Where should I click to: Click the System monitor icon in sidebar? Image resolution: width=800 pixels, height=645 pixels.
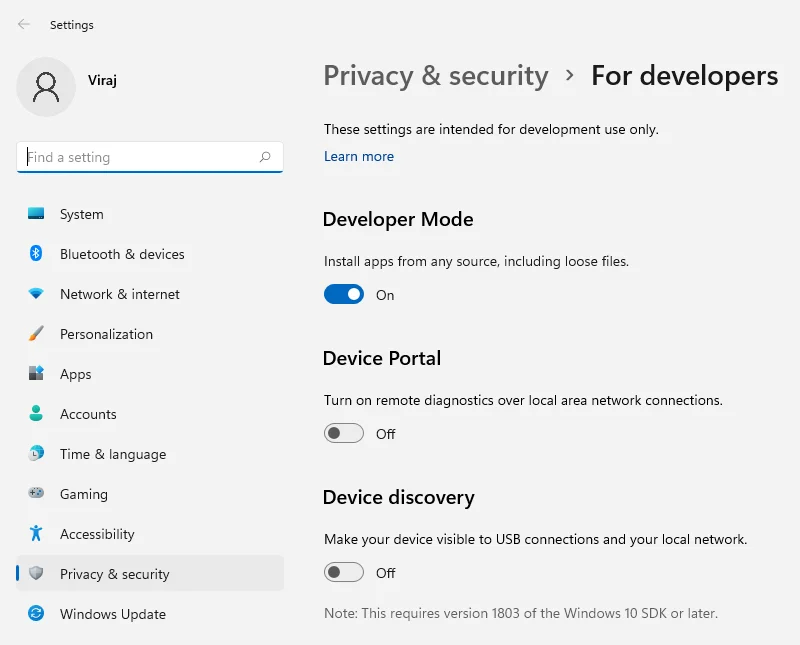[36, 213]
